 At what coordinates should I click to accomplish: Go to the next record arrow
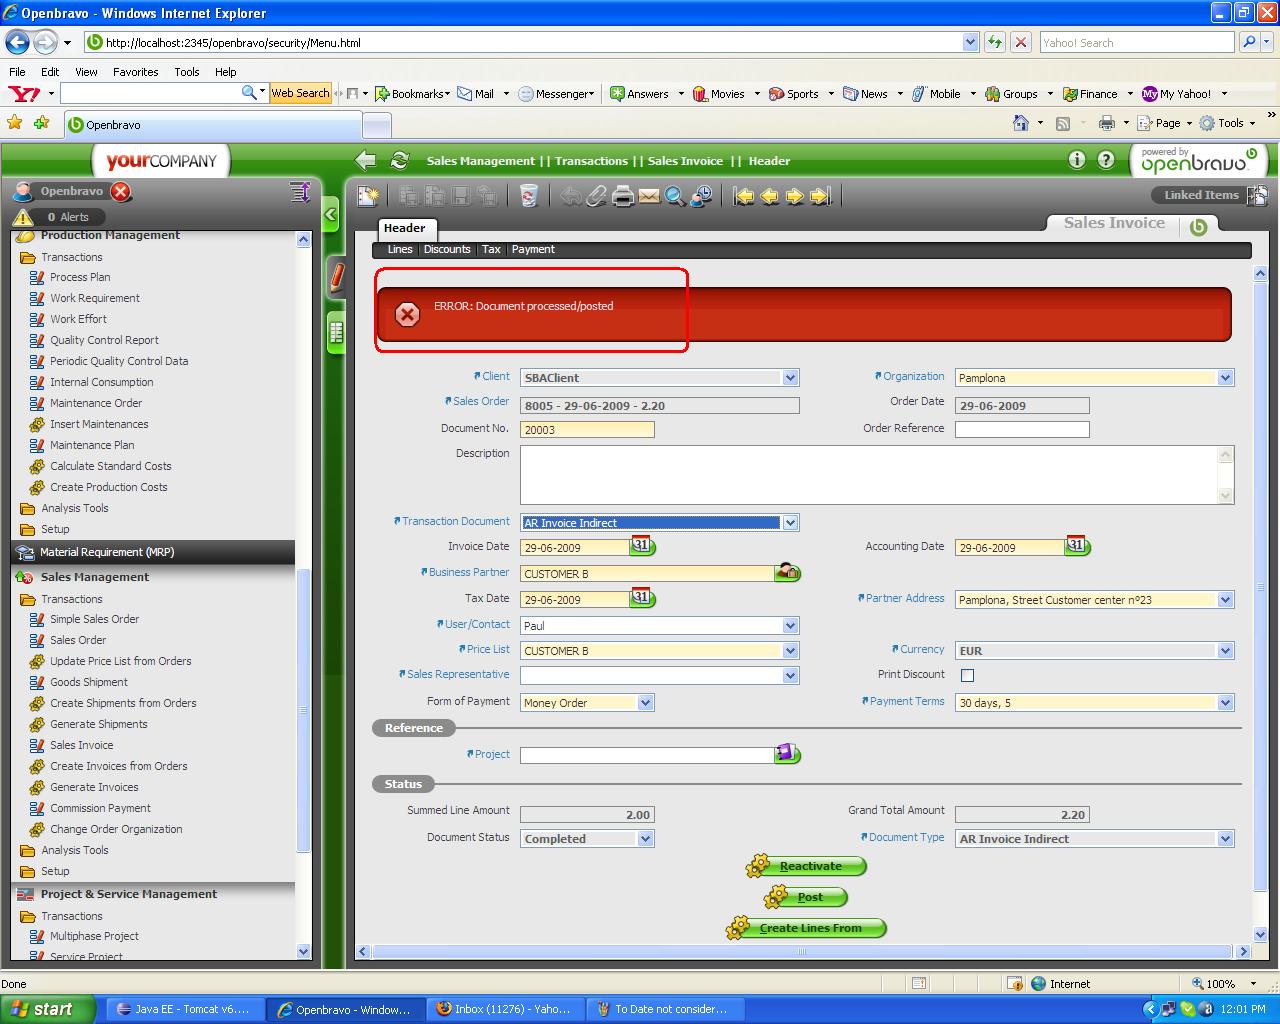(x=795, y=196)
